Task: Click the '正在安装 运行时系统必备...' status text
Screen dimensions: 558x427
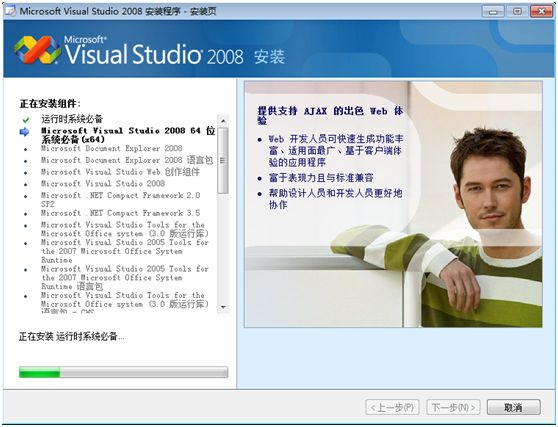Action: click(72, 336)
